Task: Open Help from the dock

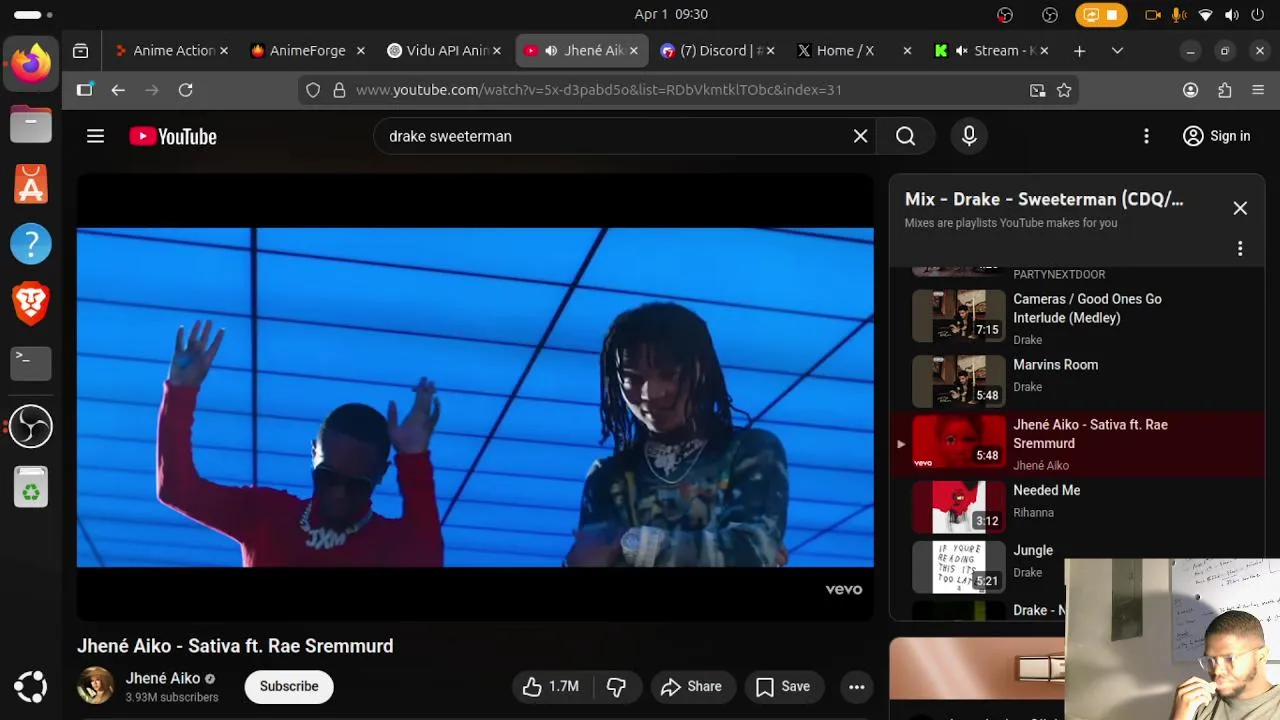Action: 31,244
